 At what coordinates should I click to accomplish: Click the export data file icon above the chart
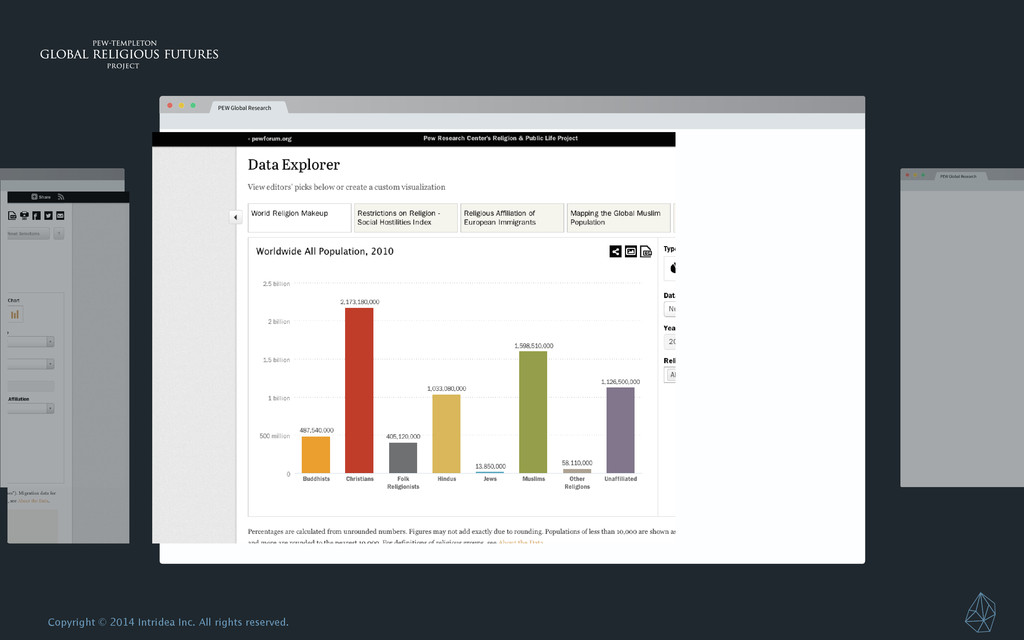646,251
